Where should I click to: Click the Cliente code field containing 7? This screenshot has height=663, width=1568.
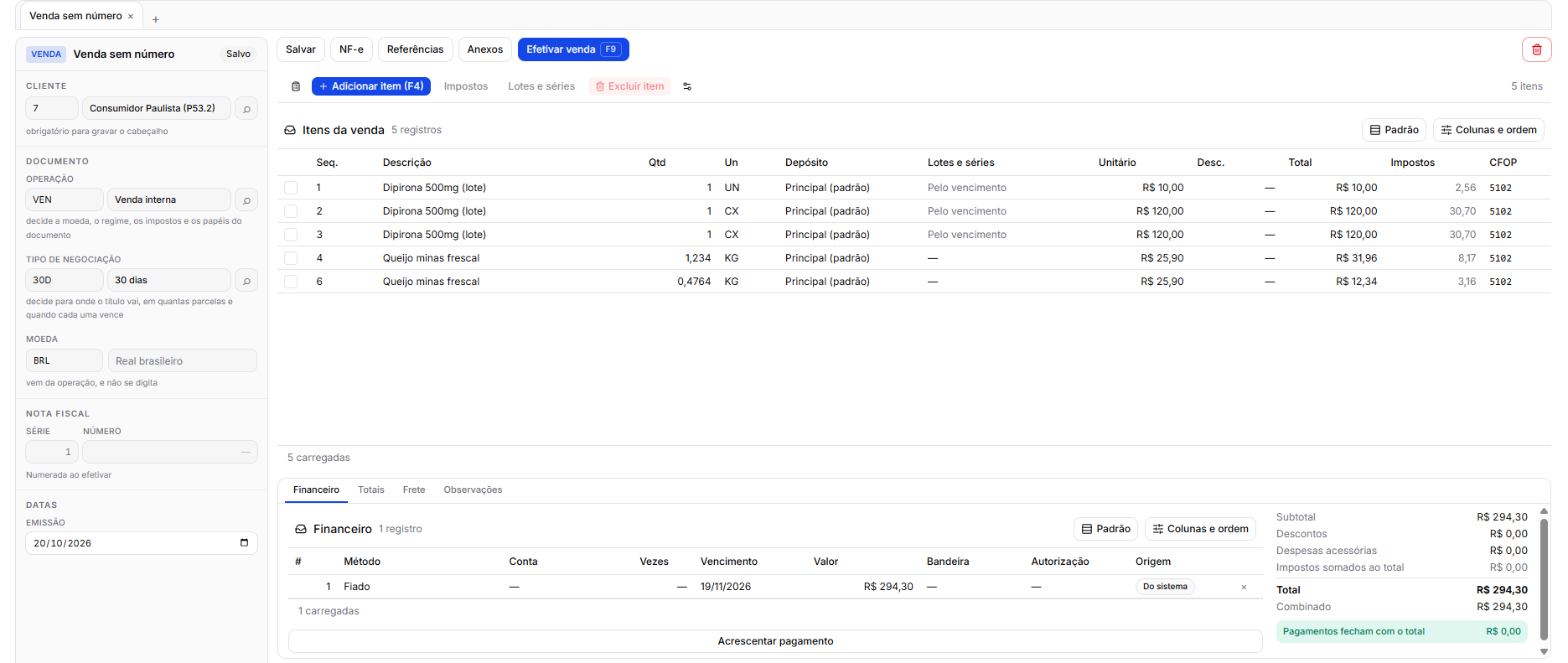tap(52, 108)
